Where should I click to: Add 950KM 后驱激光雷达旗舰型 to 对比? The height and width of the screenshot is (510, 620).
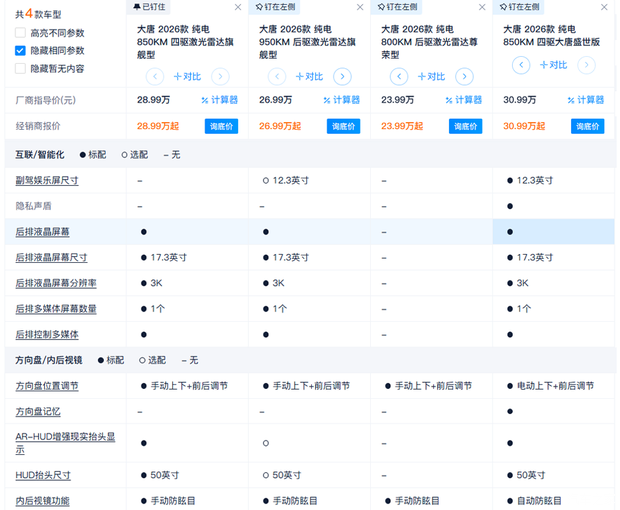[310, 76]
